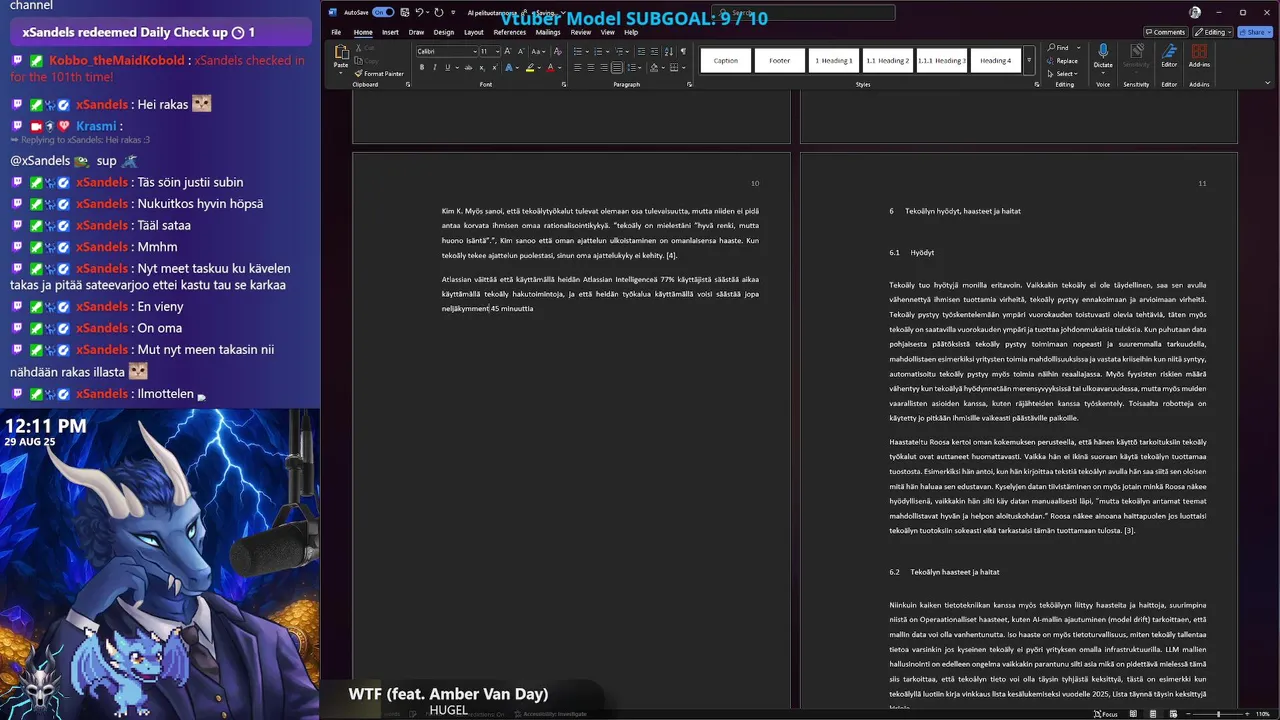Toggle superscript formatting

click(x=495, y=67)
